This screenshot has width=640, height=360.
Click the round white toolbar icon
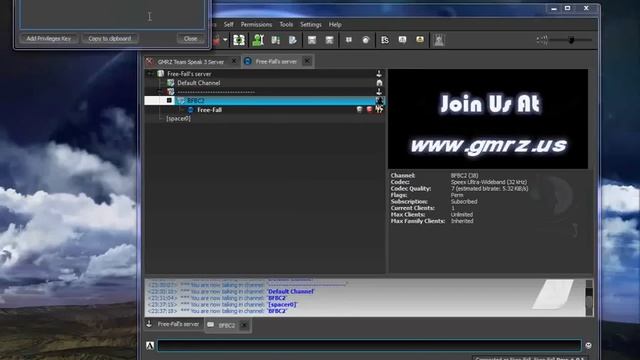(366, 40)
